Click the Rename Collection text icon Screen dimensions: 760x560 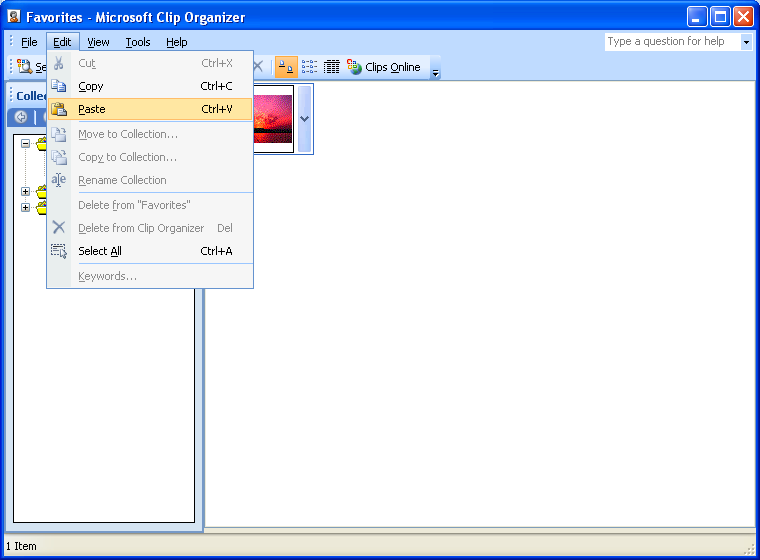click(x=59, y=180)
